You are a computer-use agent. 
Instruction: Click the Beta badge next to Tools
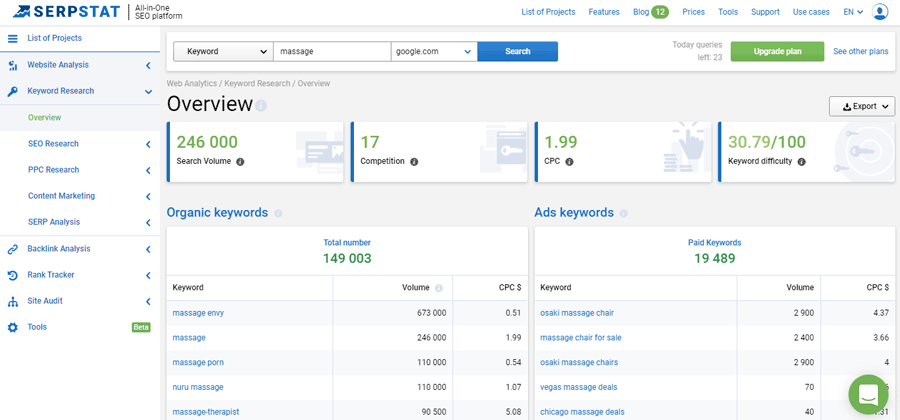(141, 327)
